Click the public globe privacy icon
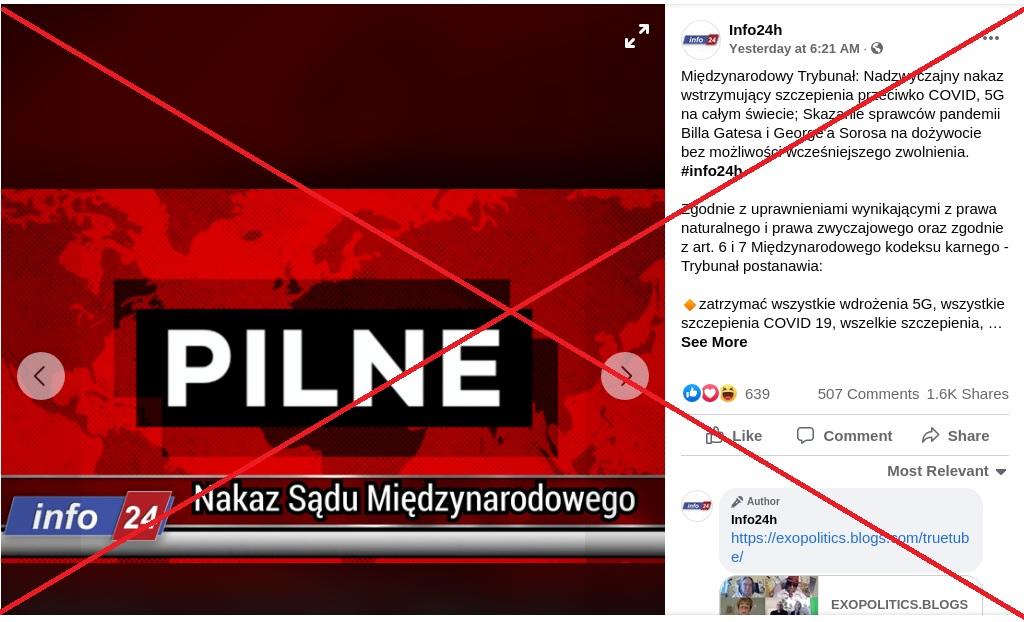 [x=877, y=48]
